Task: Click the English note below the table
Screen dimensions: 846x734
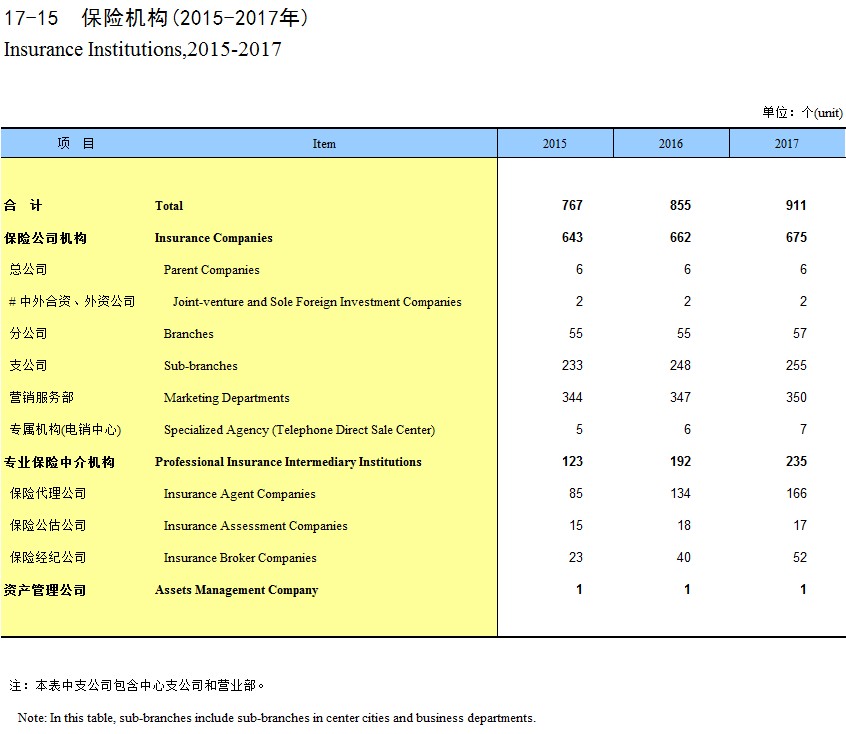Action: point(277,718)
